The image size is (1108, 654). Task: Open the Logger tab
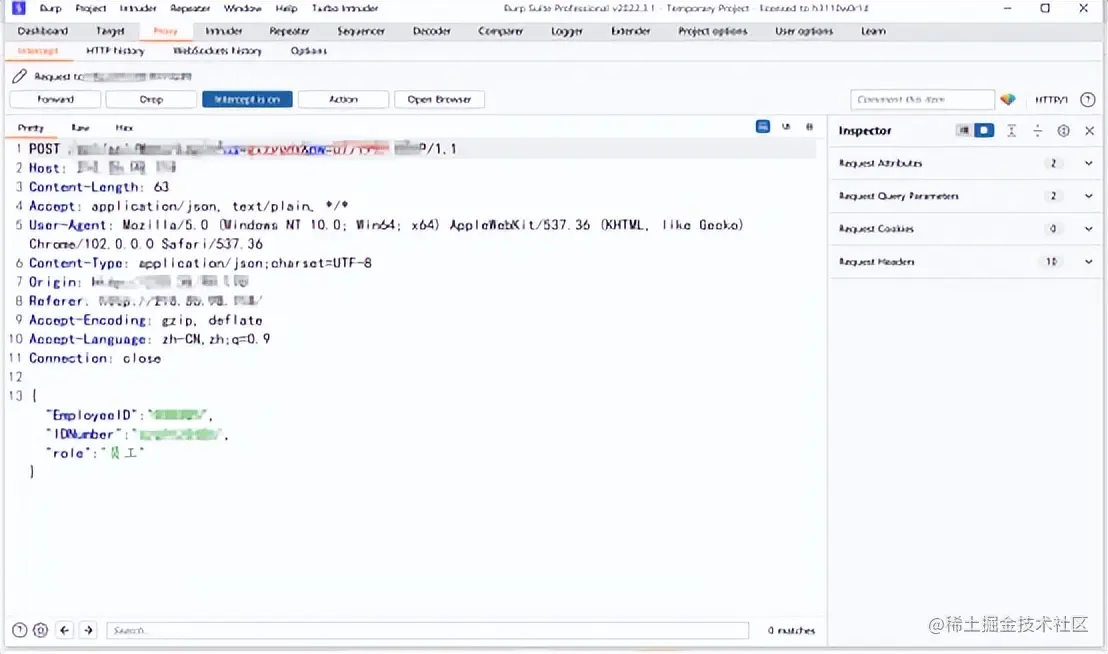(x=567, y=31)
